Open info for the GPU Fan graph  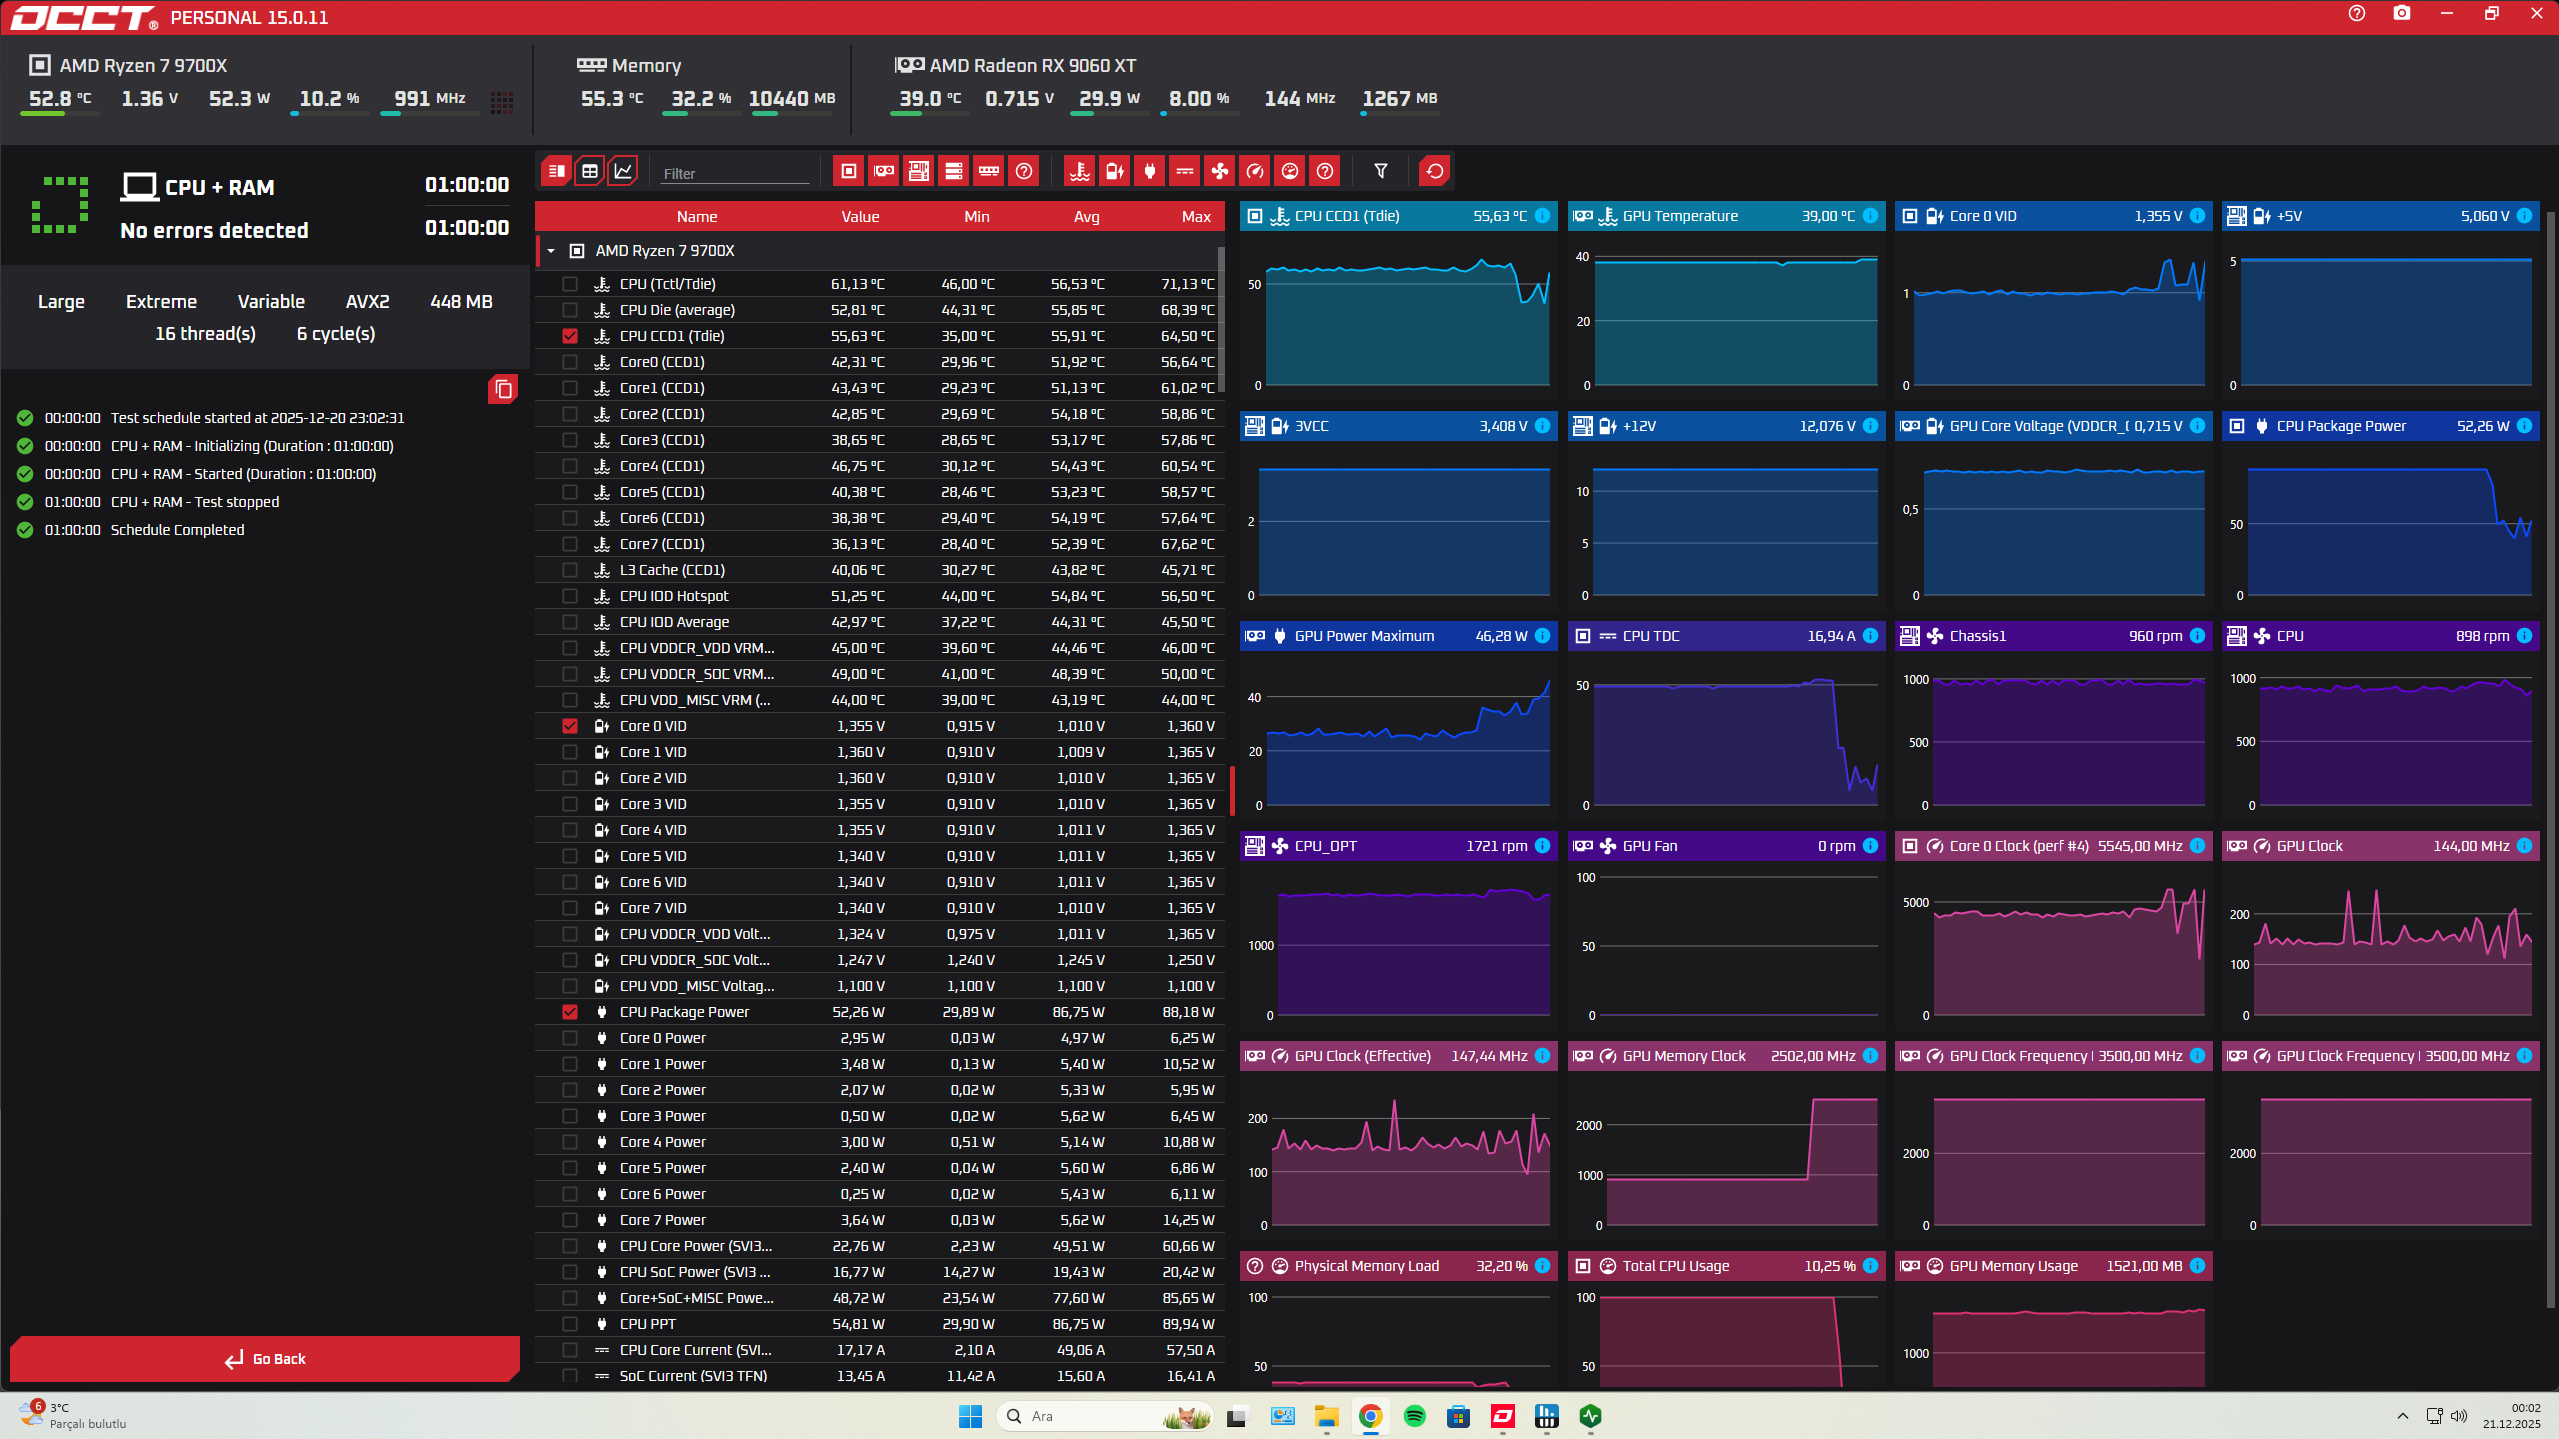pyautogui.click(x=1870, y=846)
